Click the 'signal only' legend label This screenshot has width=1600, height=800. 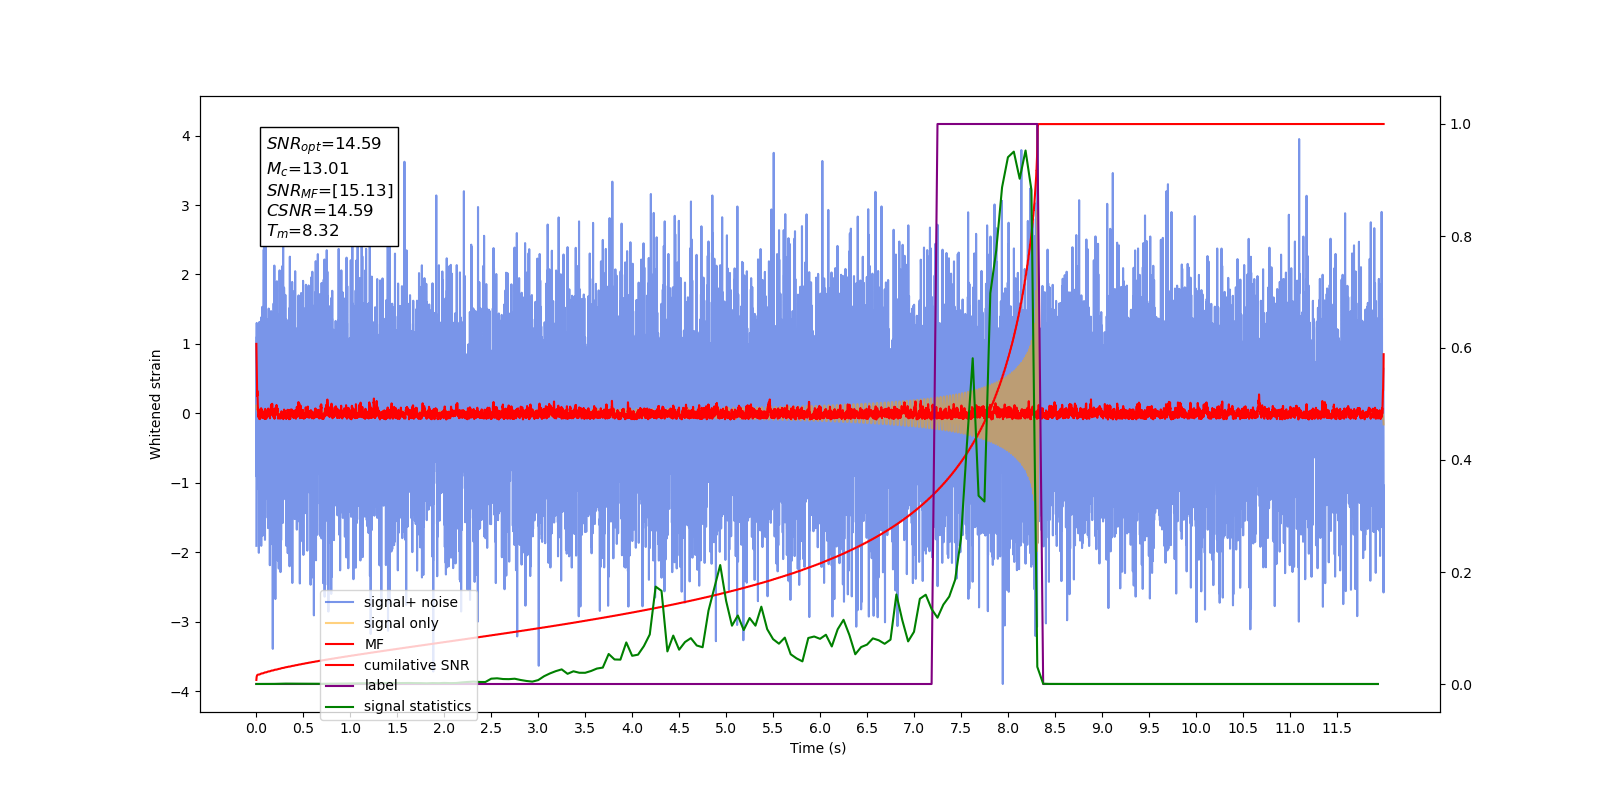coord(401,623)
